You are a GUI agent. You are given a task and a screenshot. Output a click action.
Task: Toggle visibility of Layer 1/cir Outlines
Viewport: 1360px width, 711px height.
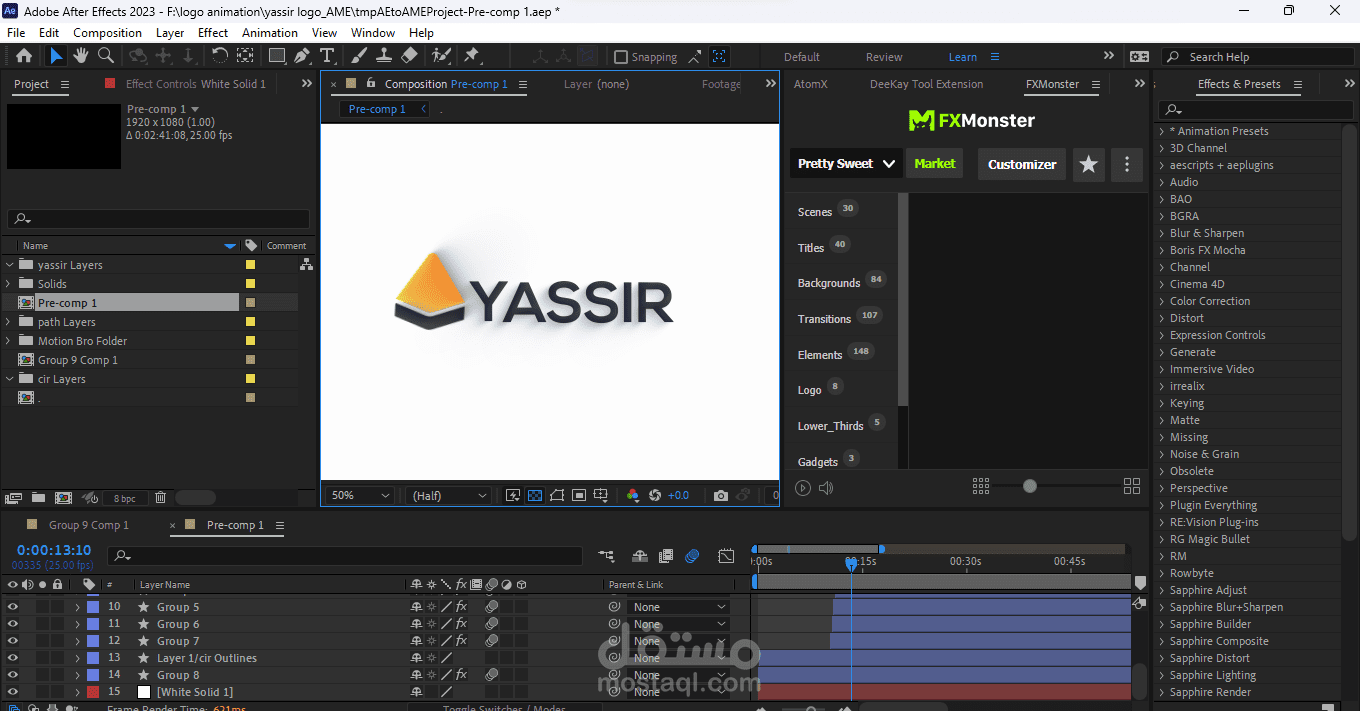coord(13,658)
